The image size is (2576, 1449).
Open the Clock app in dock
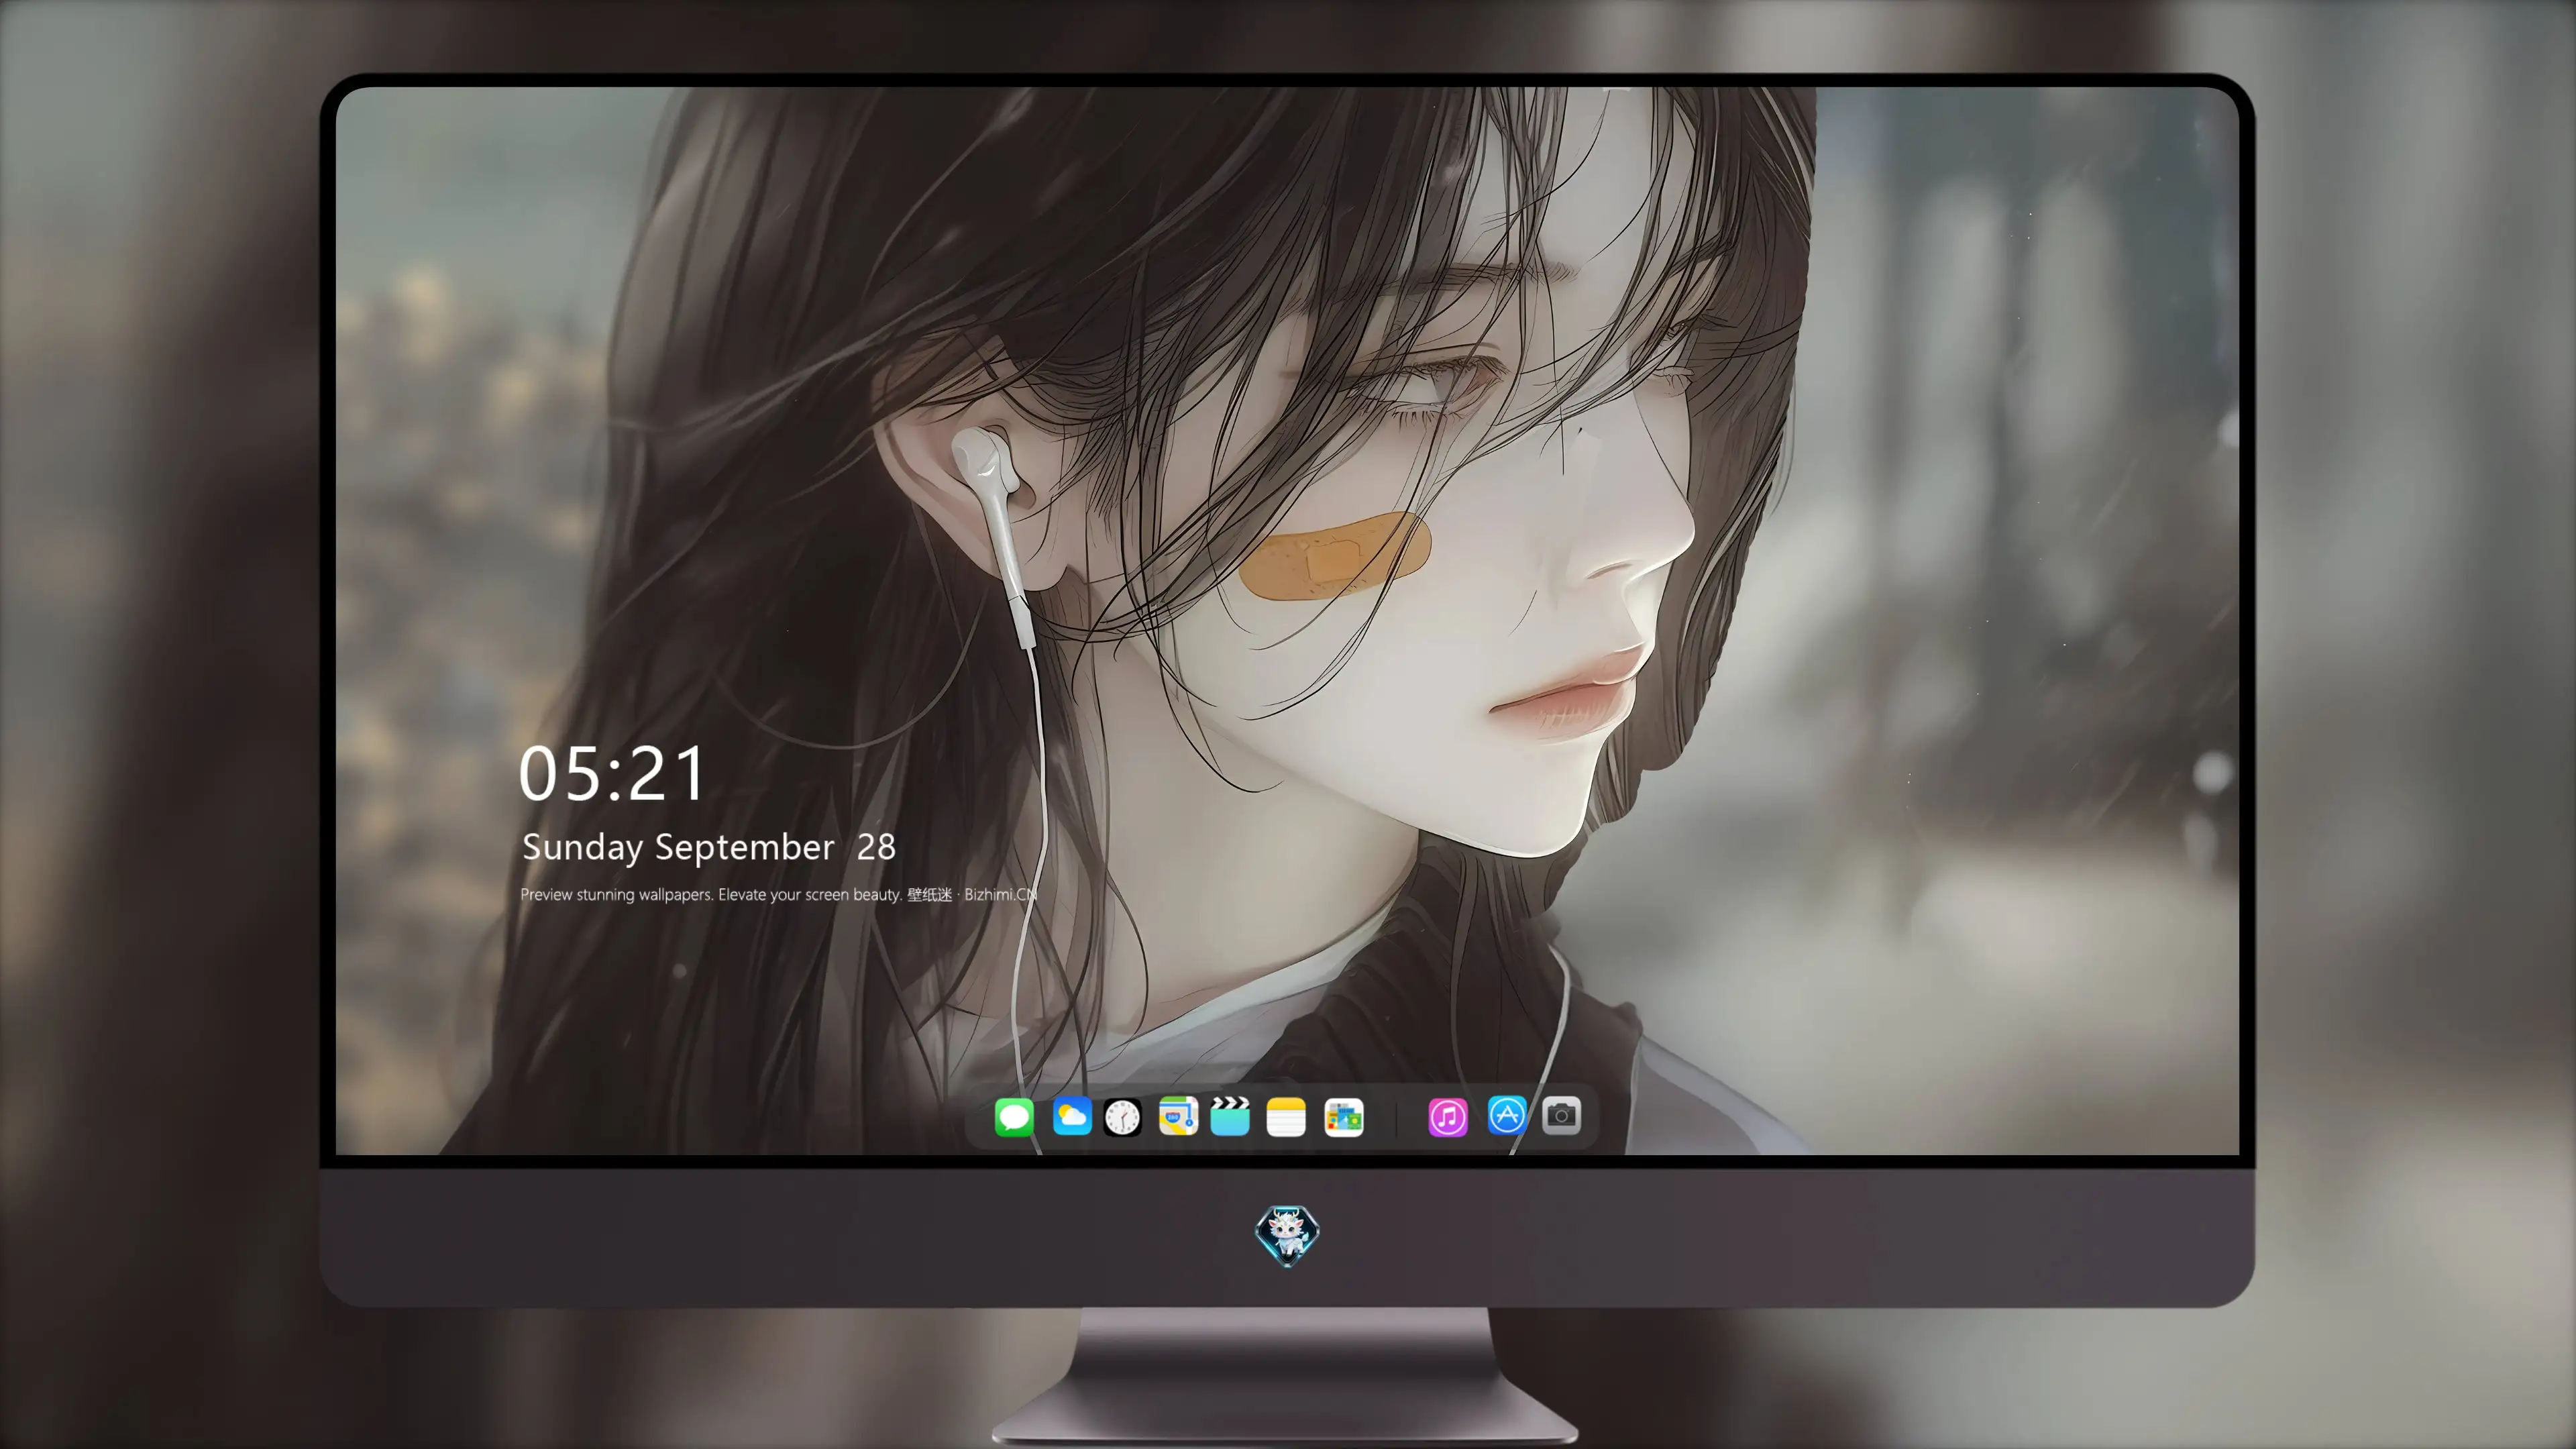coord(1122,1117)
